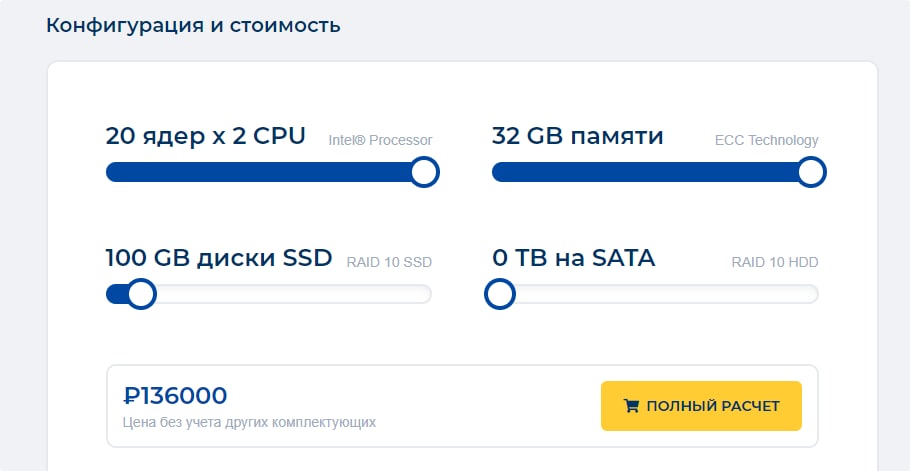Click the Конфигурация и стоимость heading
The height and width of the screenshot is (471, 910).
[x=193, y=26]
